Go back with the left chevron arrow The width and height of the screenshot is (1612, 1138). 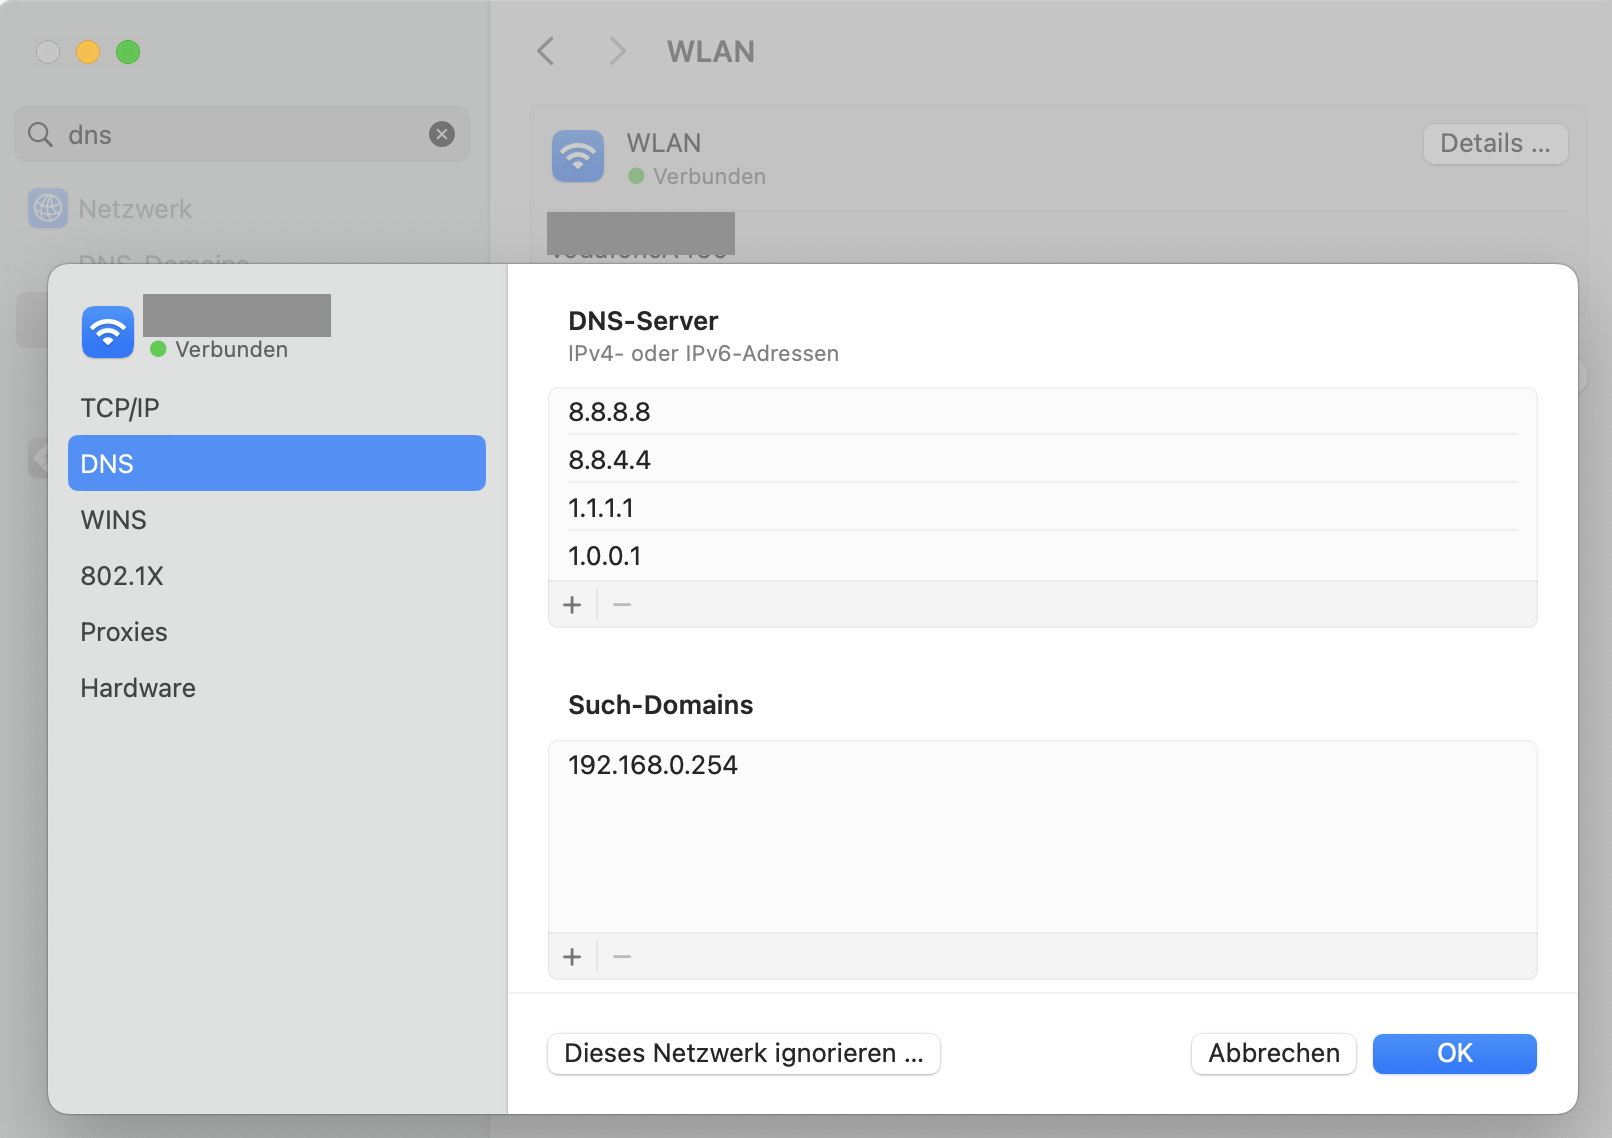point(546,52)
